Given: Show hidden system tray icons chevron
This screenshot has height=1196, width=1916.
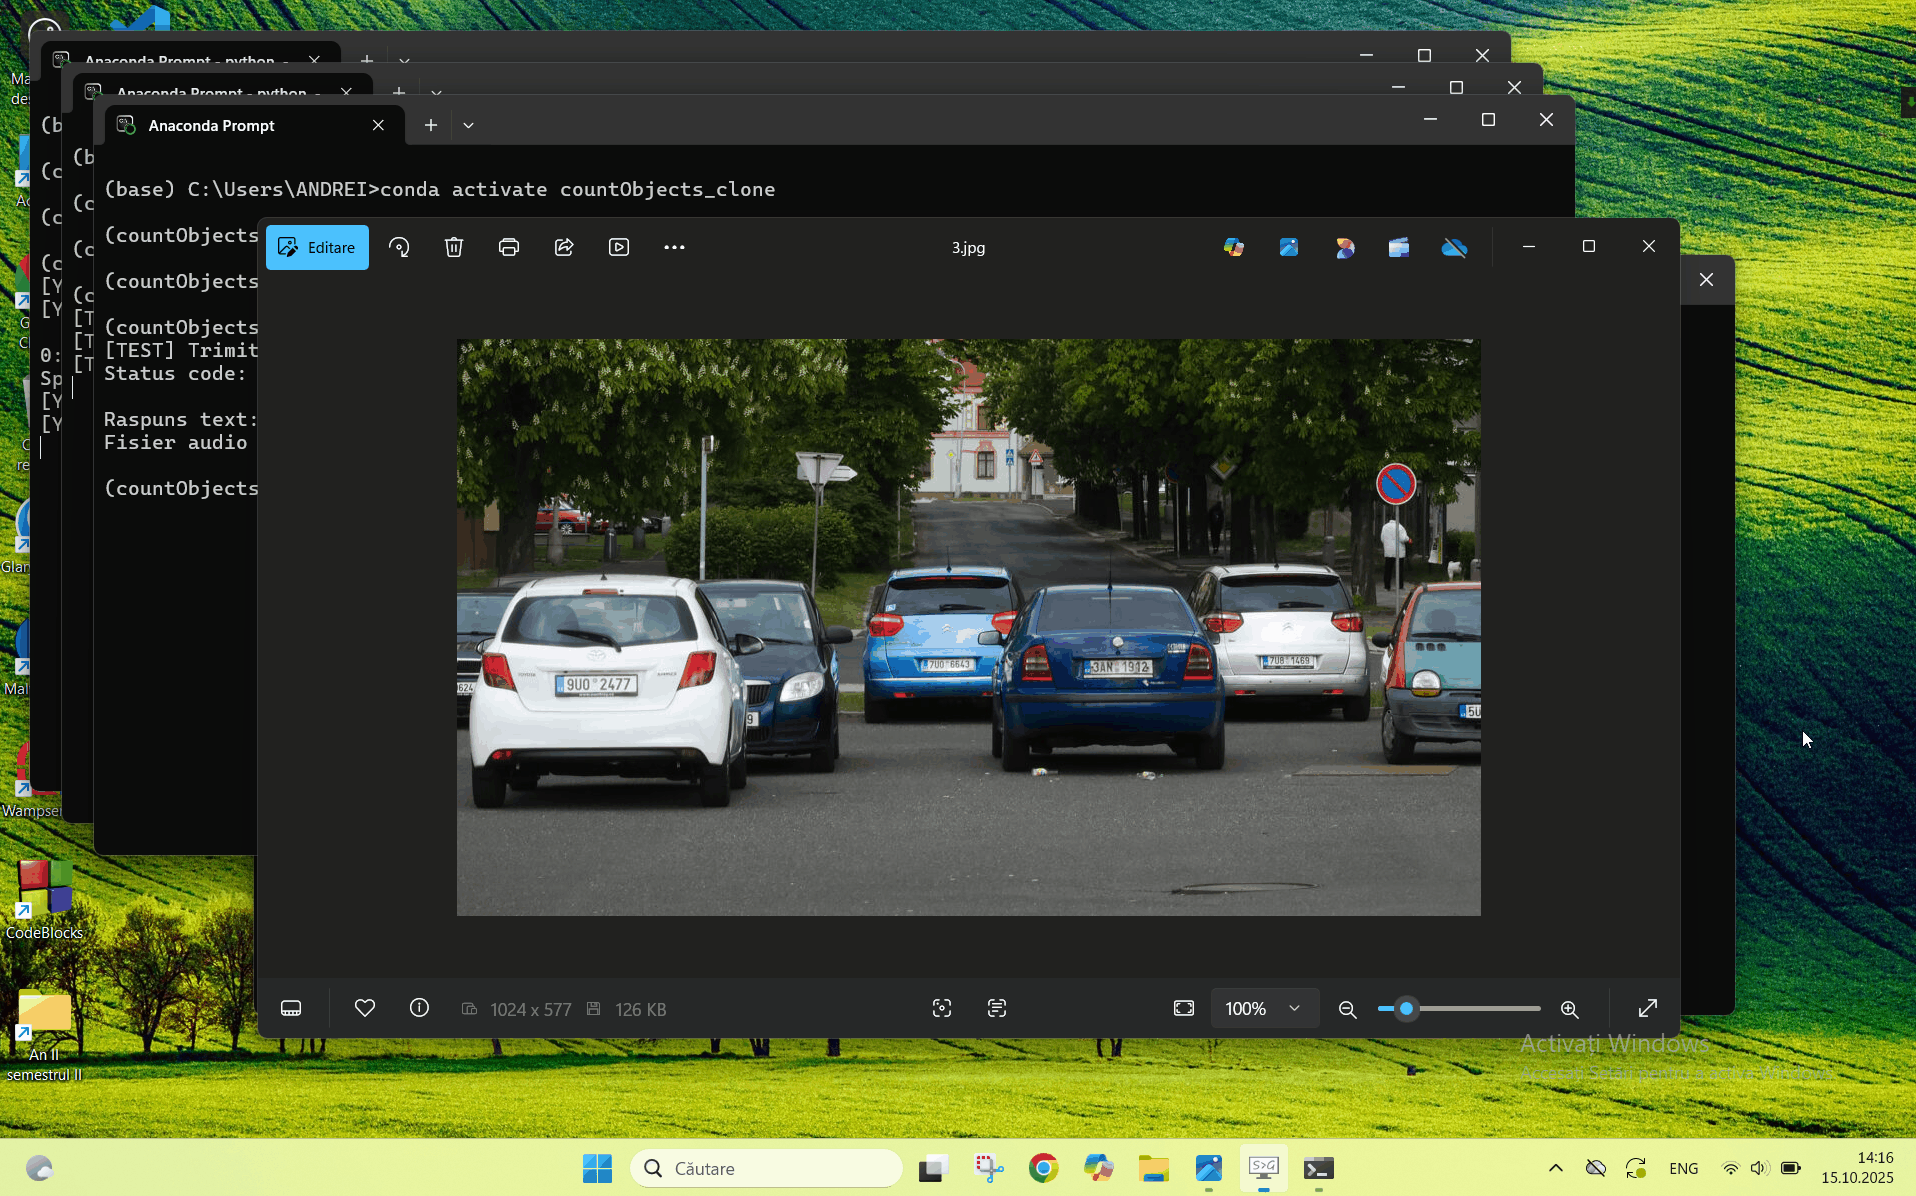Looking at the screenshot, I should (1556, 1168).
